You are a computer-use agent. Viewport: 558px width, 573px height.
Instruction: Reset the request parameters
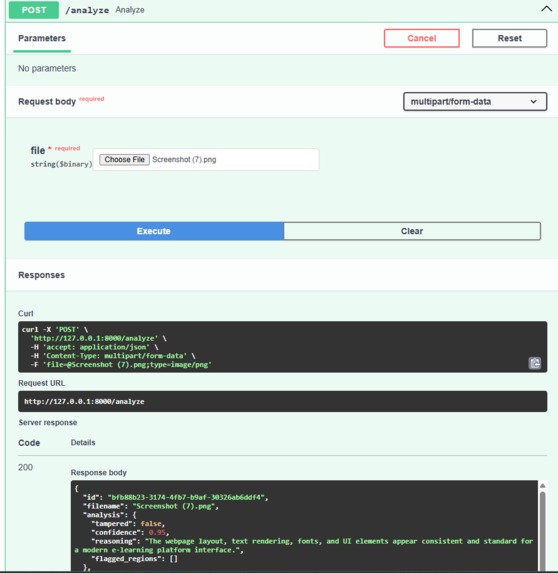509,38
